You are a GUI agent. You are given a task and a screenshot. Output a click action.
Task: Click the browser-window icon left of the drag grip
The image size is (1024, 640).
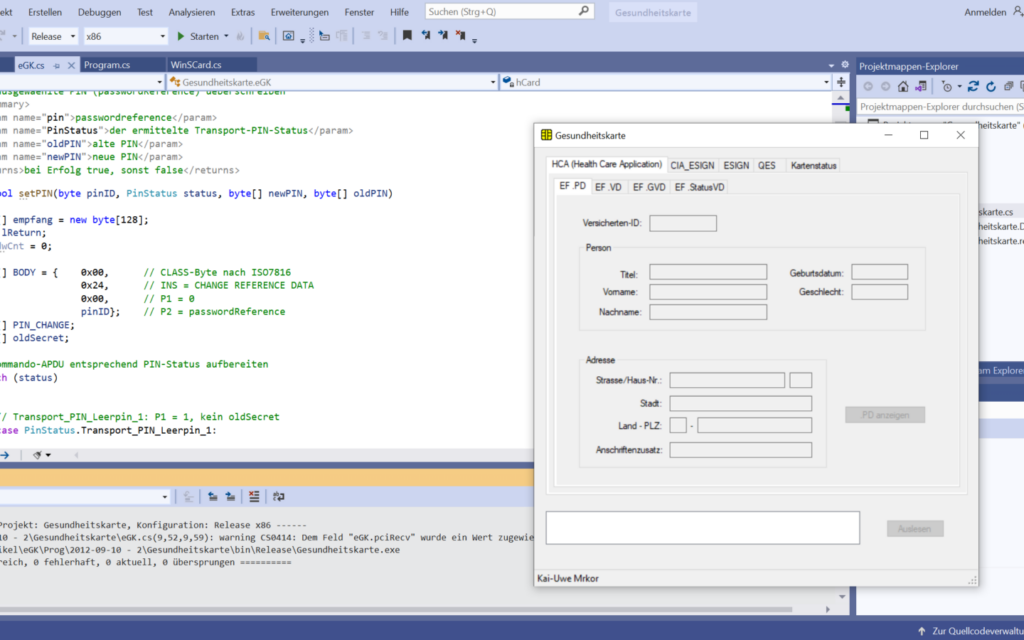tap(288, 36)
